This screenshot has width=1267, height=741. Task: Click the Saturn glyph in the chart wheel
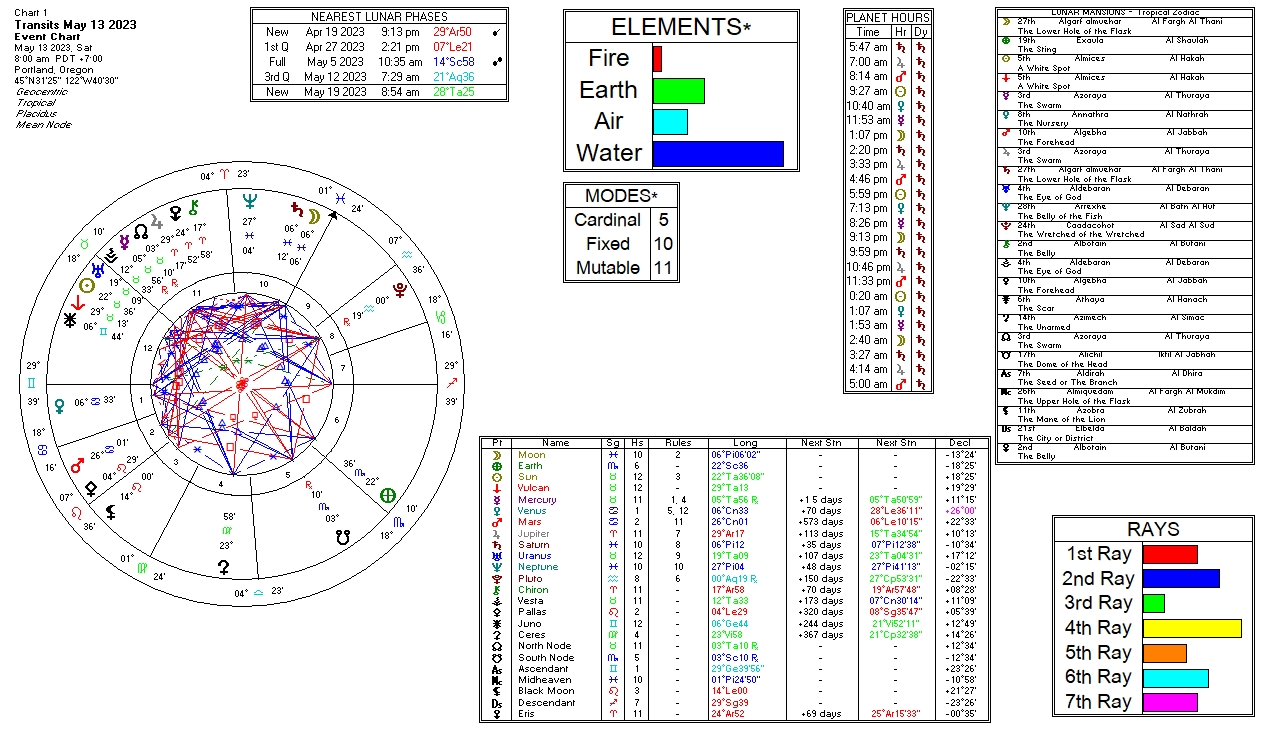coord(295,209)
